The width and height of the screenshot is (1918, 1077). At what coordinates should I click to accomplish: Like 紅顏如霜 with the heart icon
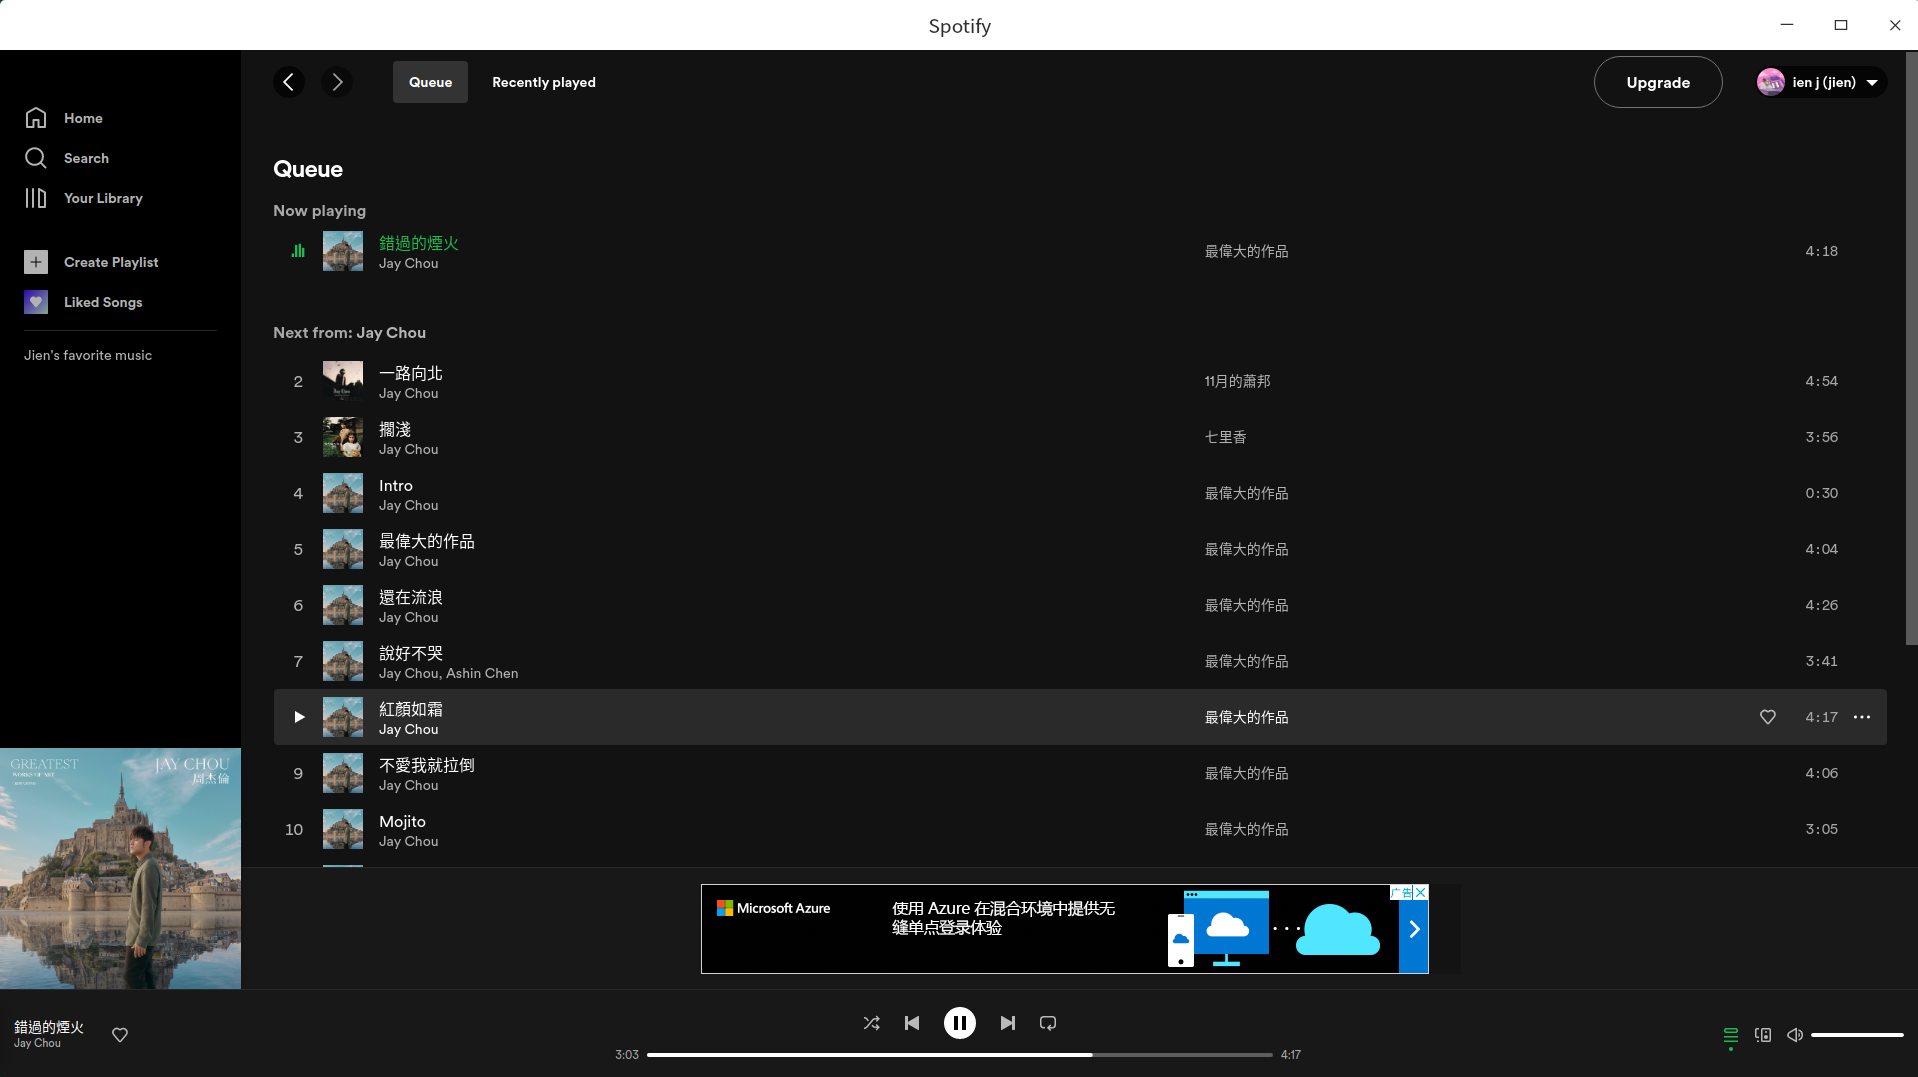1768,717
